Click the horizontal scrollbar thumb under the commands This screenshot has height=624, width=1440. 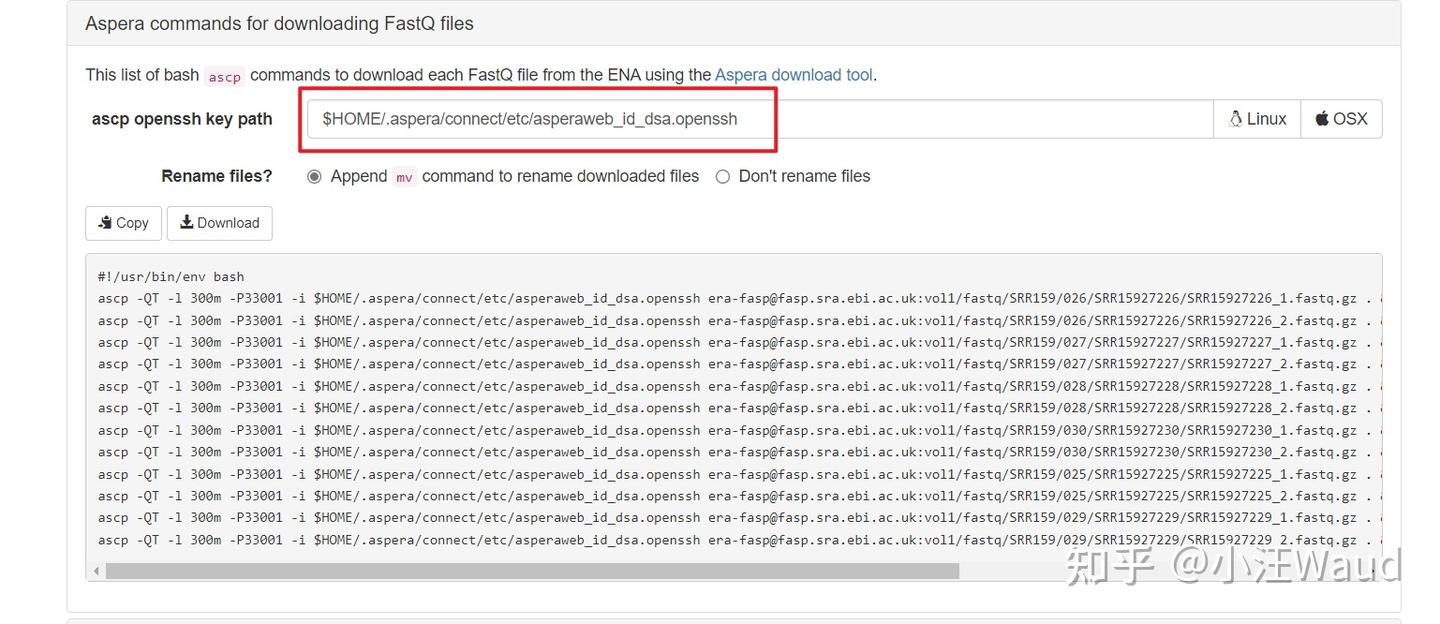pos(532,571)
